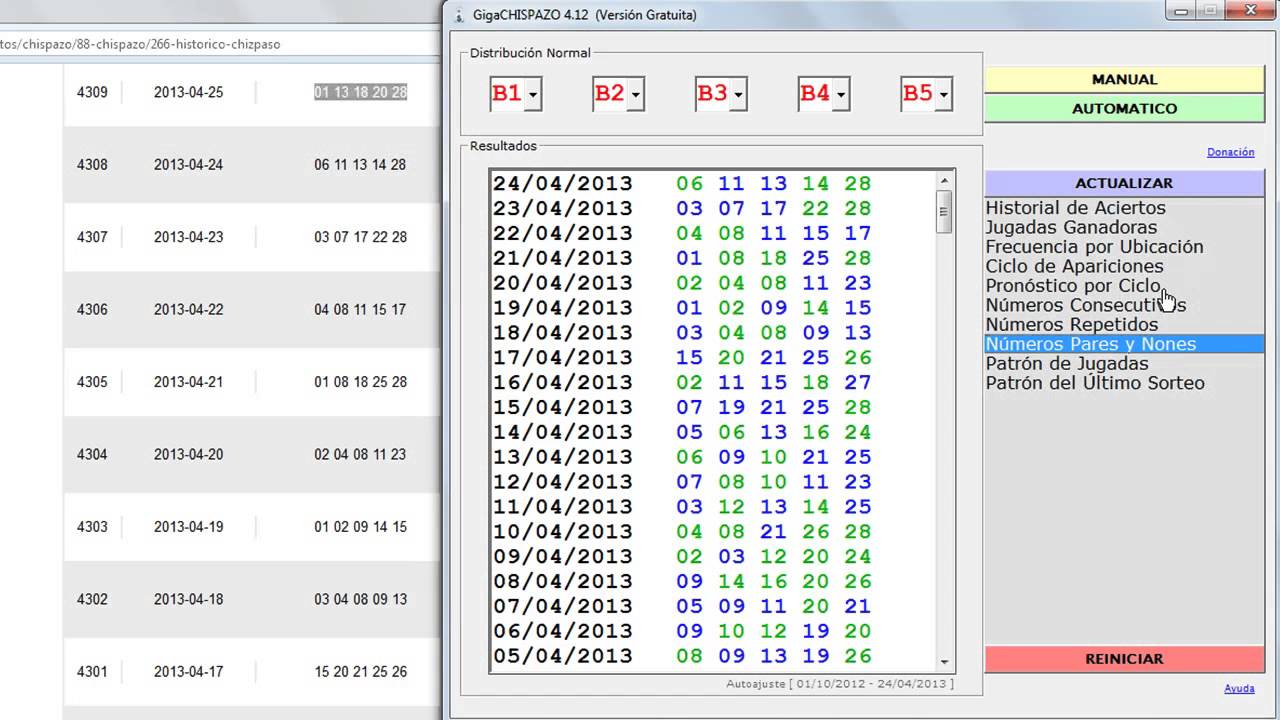Screen dimensions: 1280x720
Task: Open the B1 dropdown
Action: coord(534,95)
